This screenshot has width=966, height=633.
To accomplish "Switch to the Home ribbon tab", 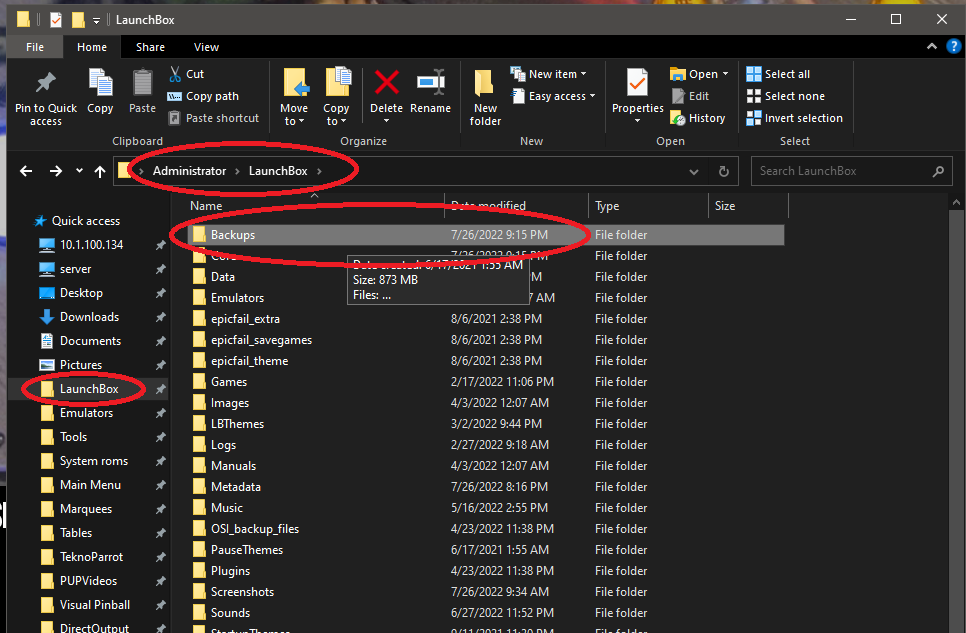I will [92, 47].
